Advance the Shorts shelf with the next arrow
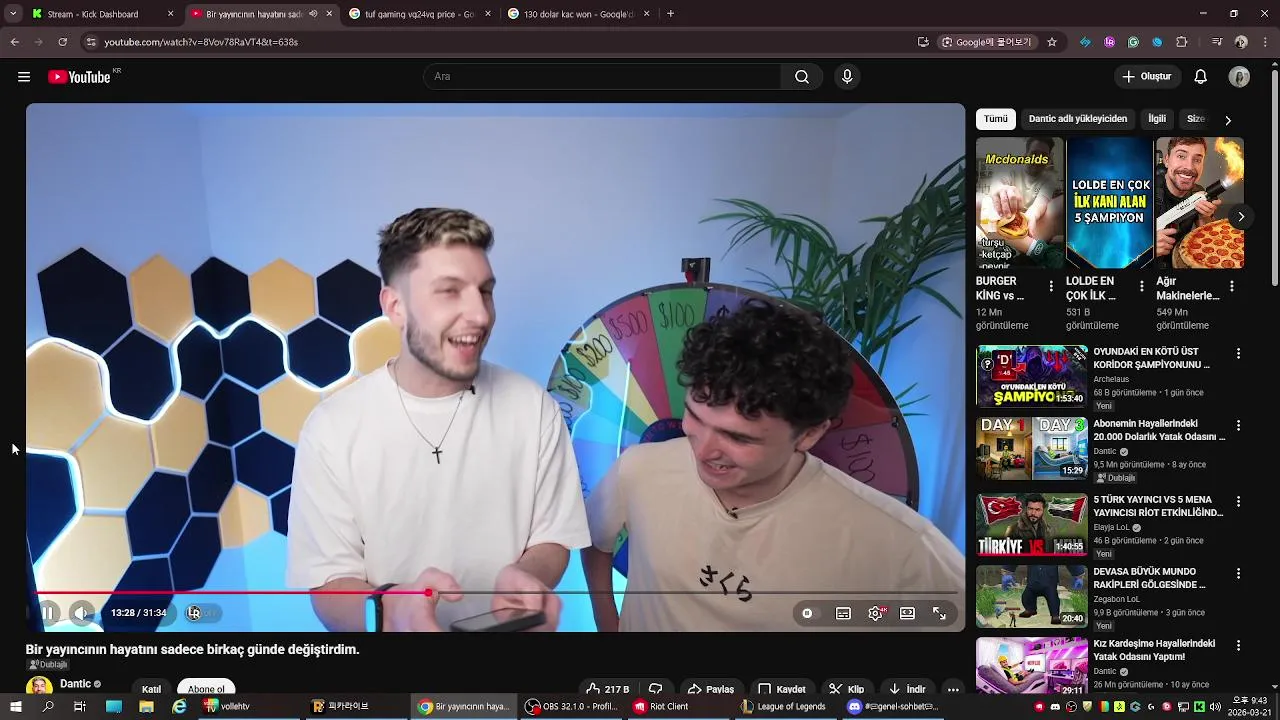The height and width of the screenshot is (720, 1280). pyautogui.click(x=1241, y=217)
